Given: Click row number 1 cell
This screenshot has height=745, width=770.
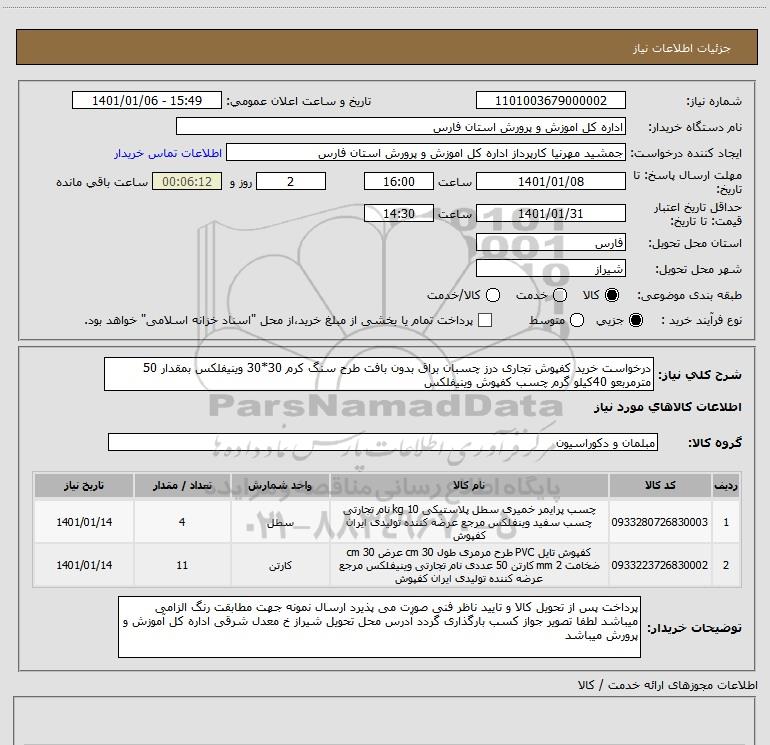Looking at the screenshot, I should point(726,522).
